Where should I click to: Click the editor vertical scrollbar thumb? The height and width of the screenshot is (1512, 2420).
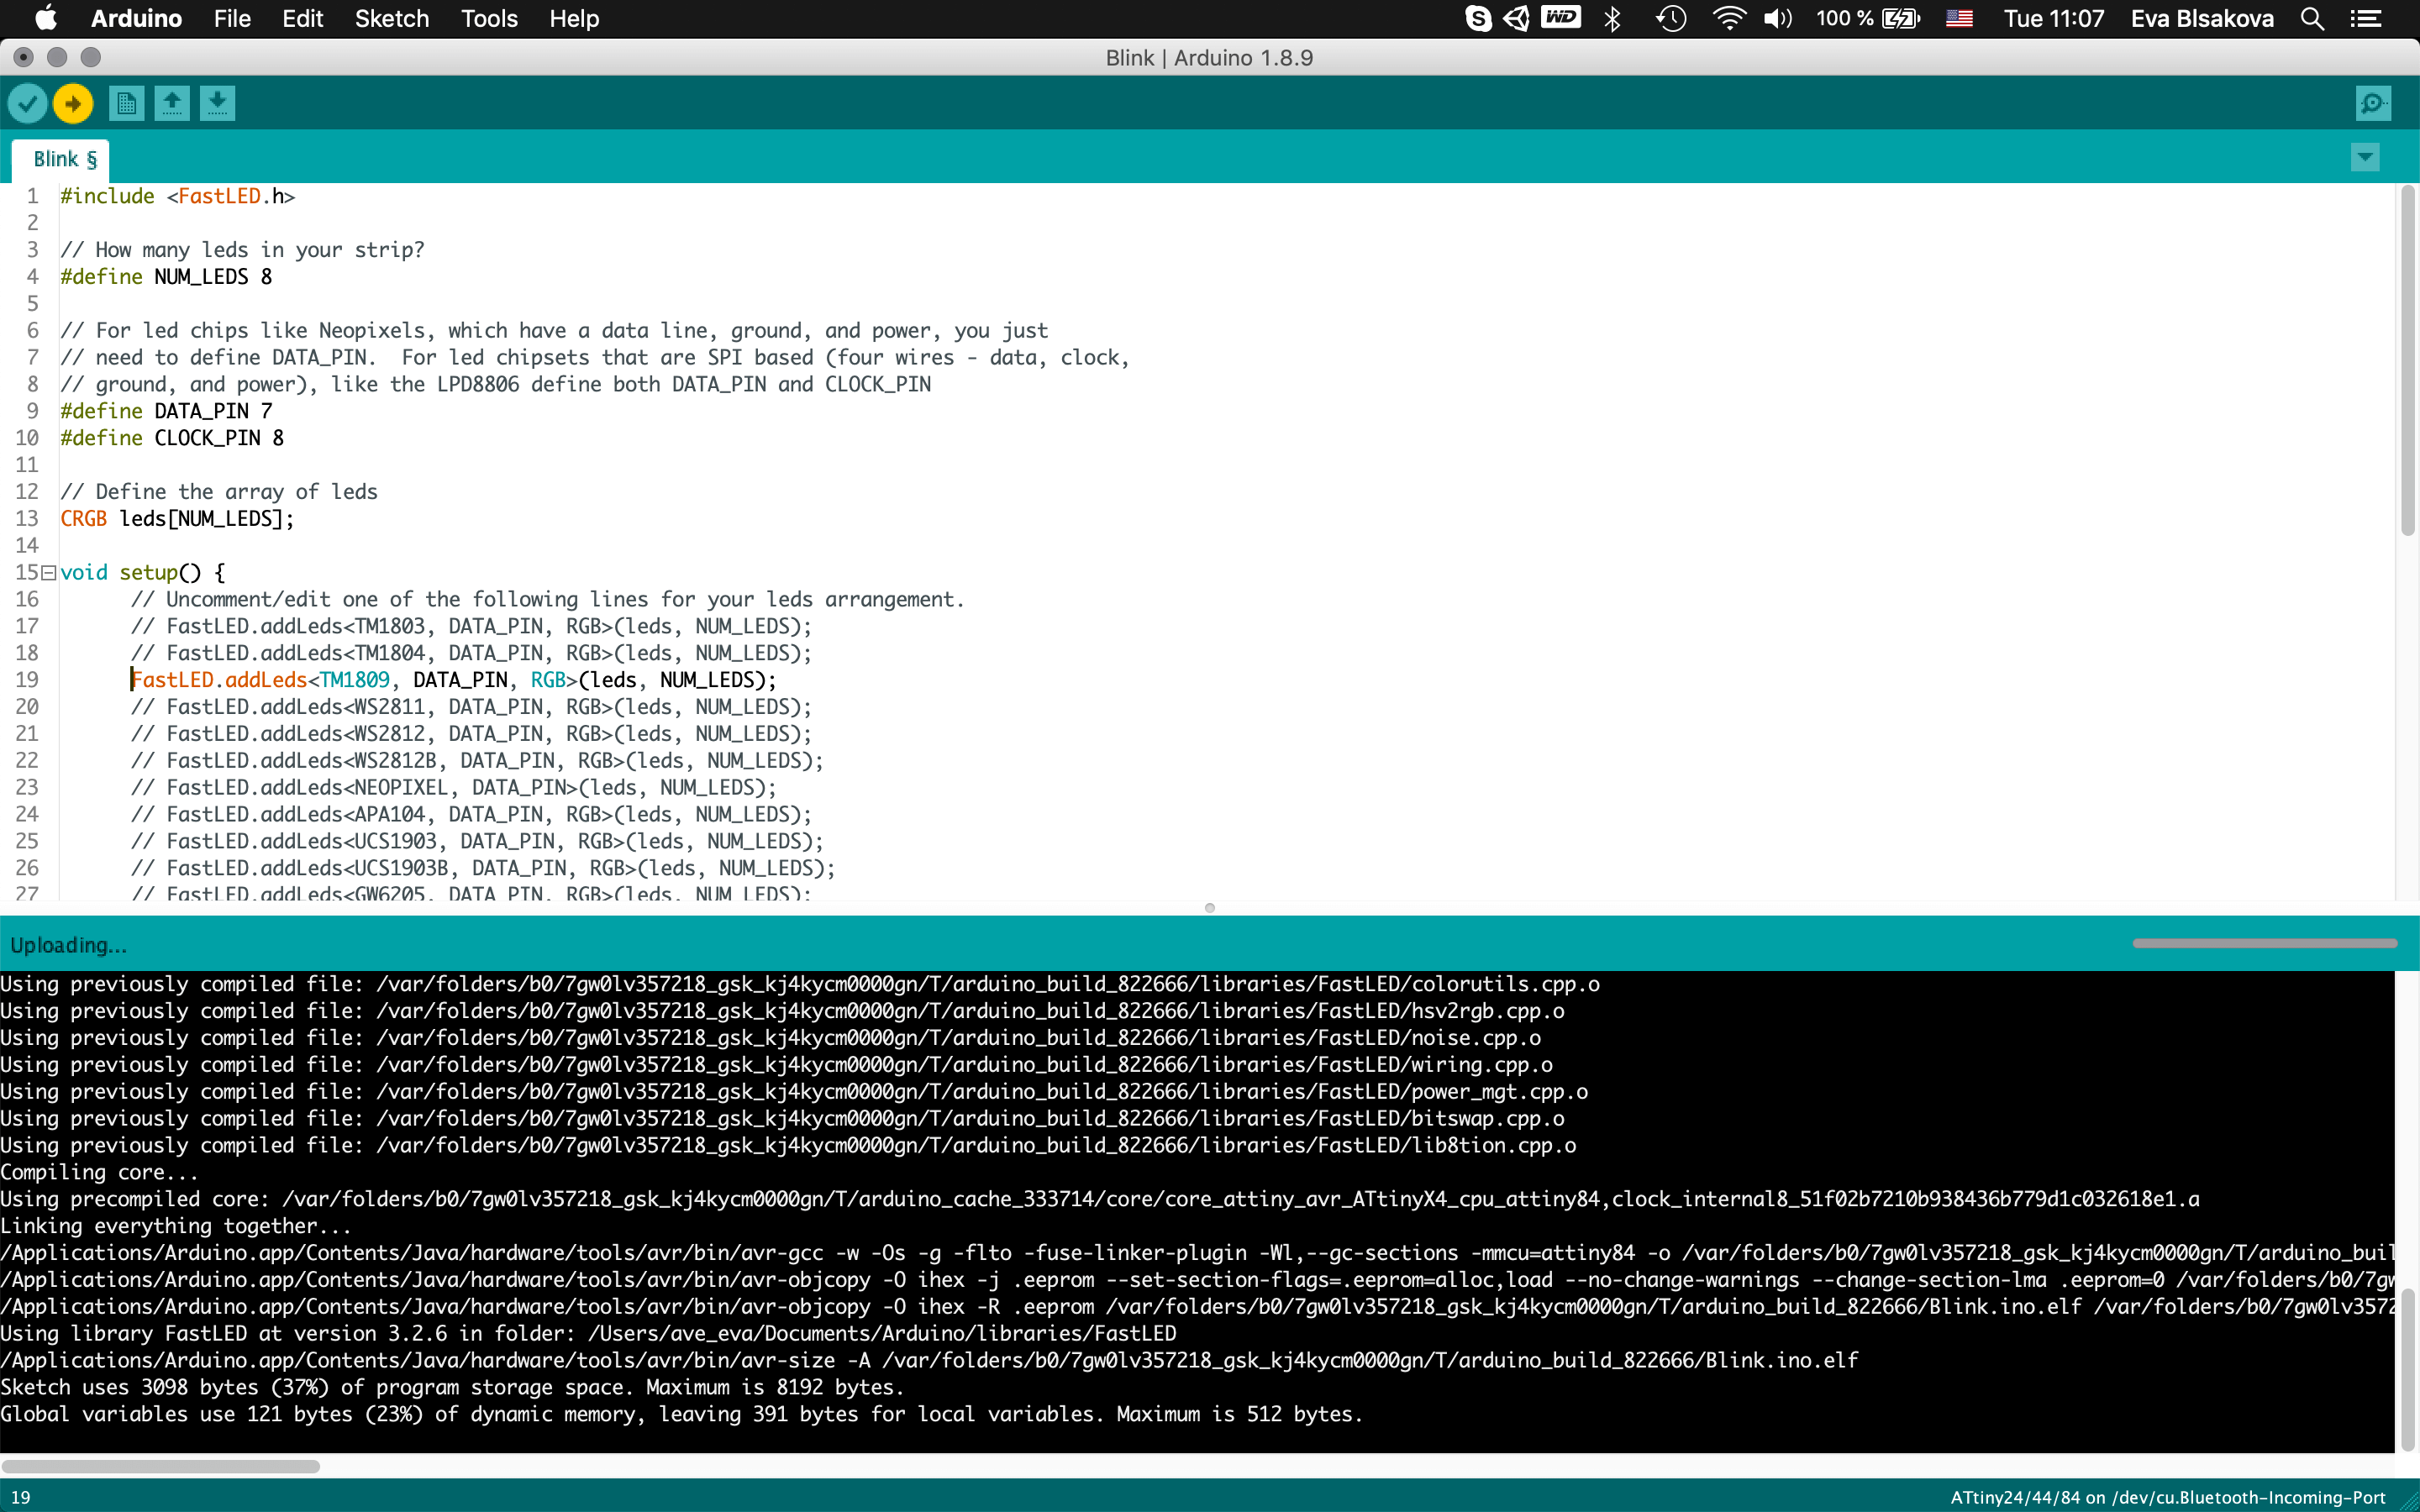tap(2407, 360)
